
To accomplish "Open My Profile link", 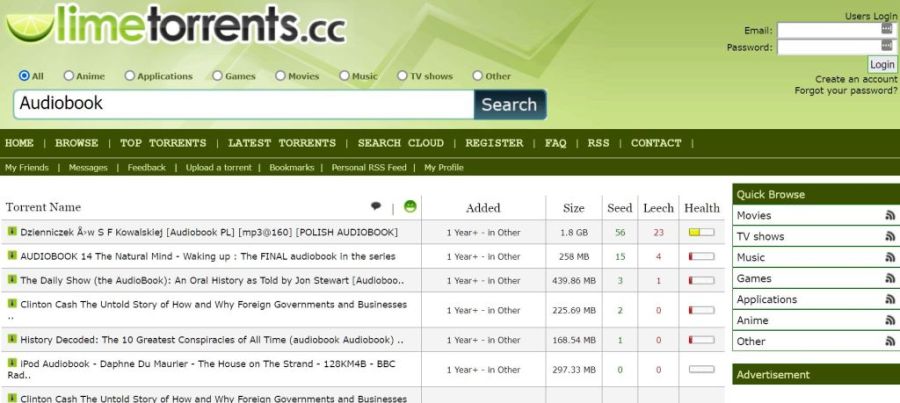I will coord(444,168).
